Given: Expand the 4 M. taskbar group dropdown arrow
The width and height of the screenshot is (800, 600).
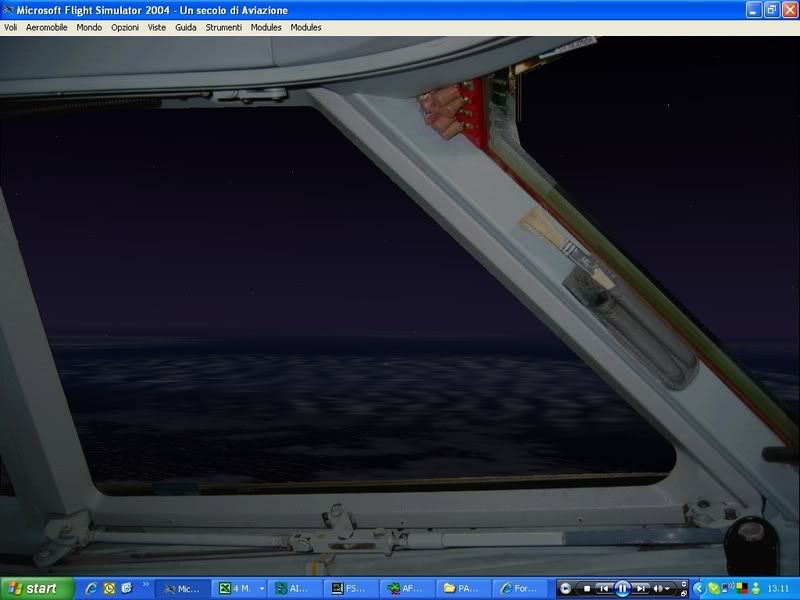Looking at the screenshot, I should click(x=262, y=589).
